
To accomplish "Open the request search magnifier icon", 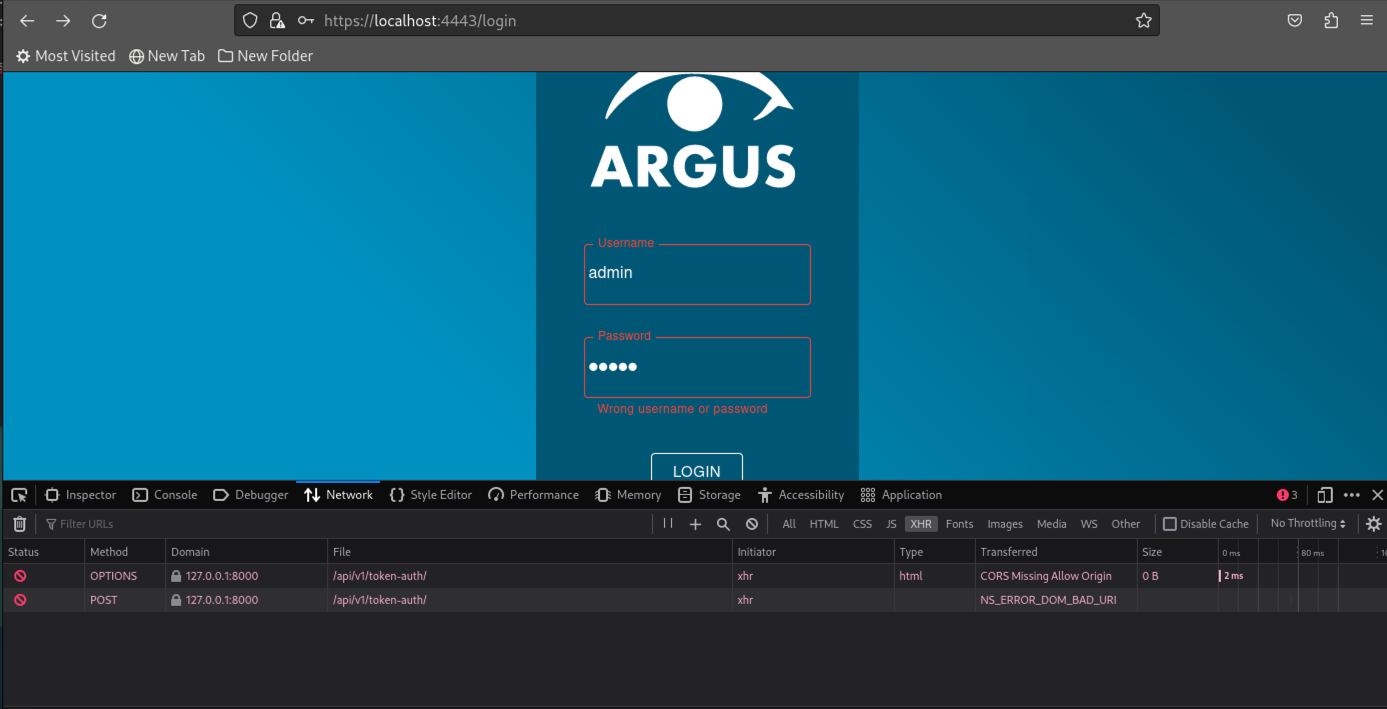I will pos(723,523).
